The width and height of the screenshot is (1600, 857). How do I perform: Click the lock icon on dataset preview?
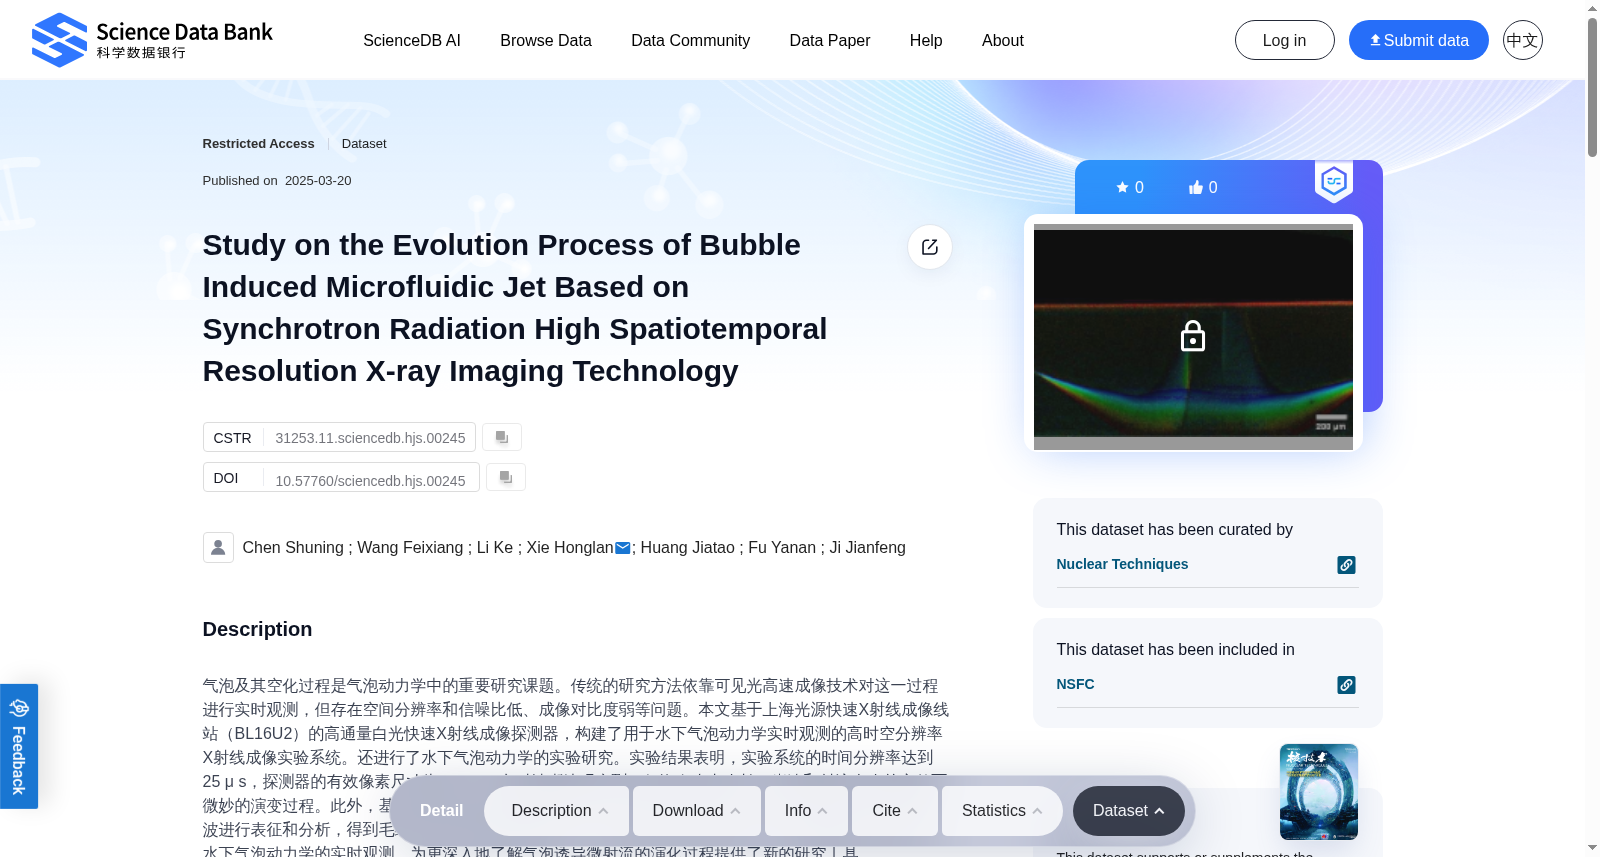[x=1193, y=336]
